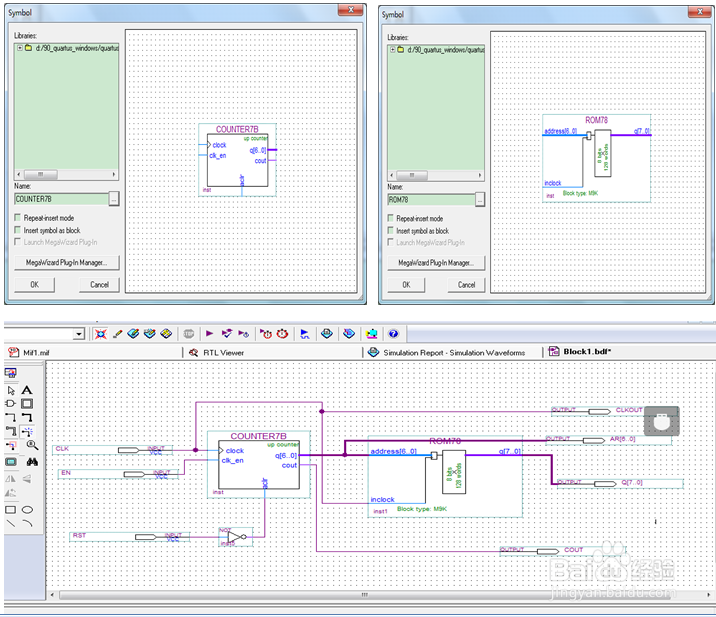Click OK in the ROM78 symbol dialog
The width and height of the screenshot is (716, 617).
tap(406, 285)
